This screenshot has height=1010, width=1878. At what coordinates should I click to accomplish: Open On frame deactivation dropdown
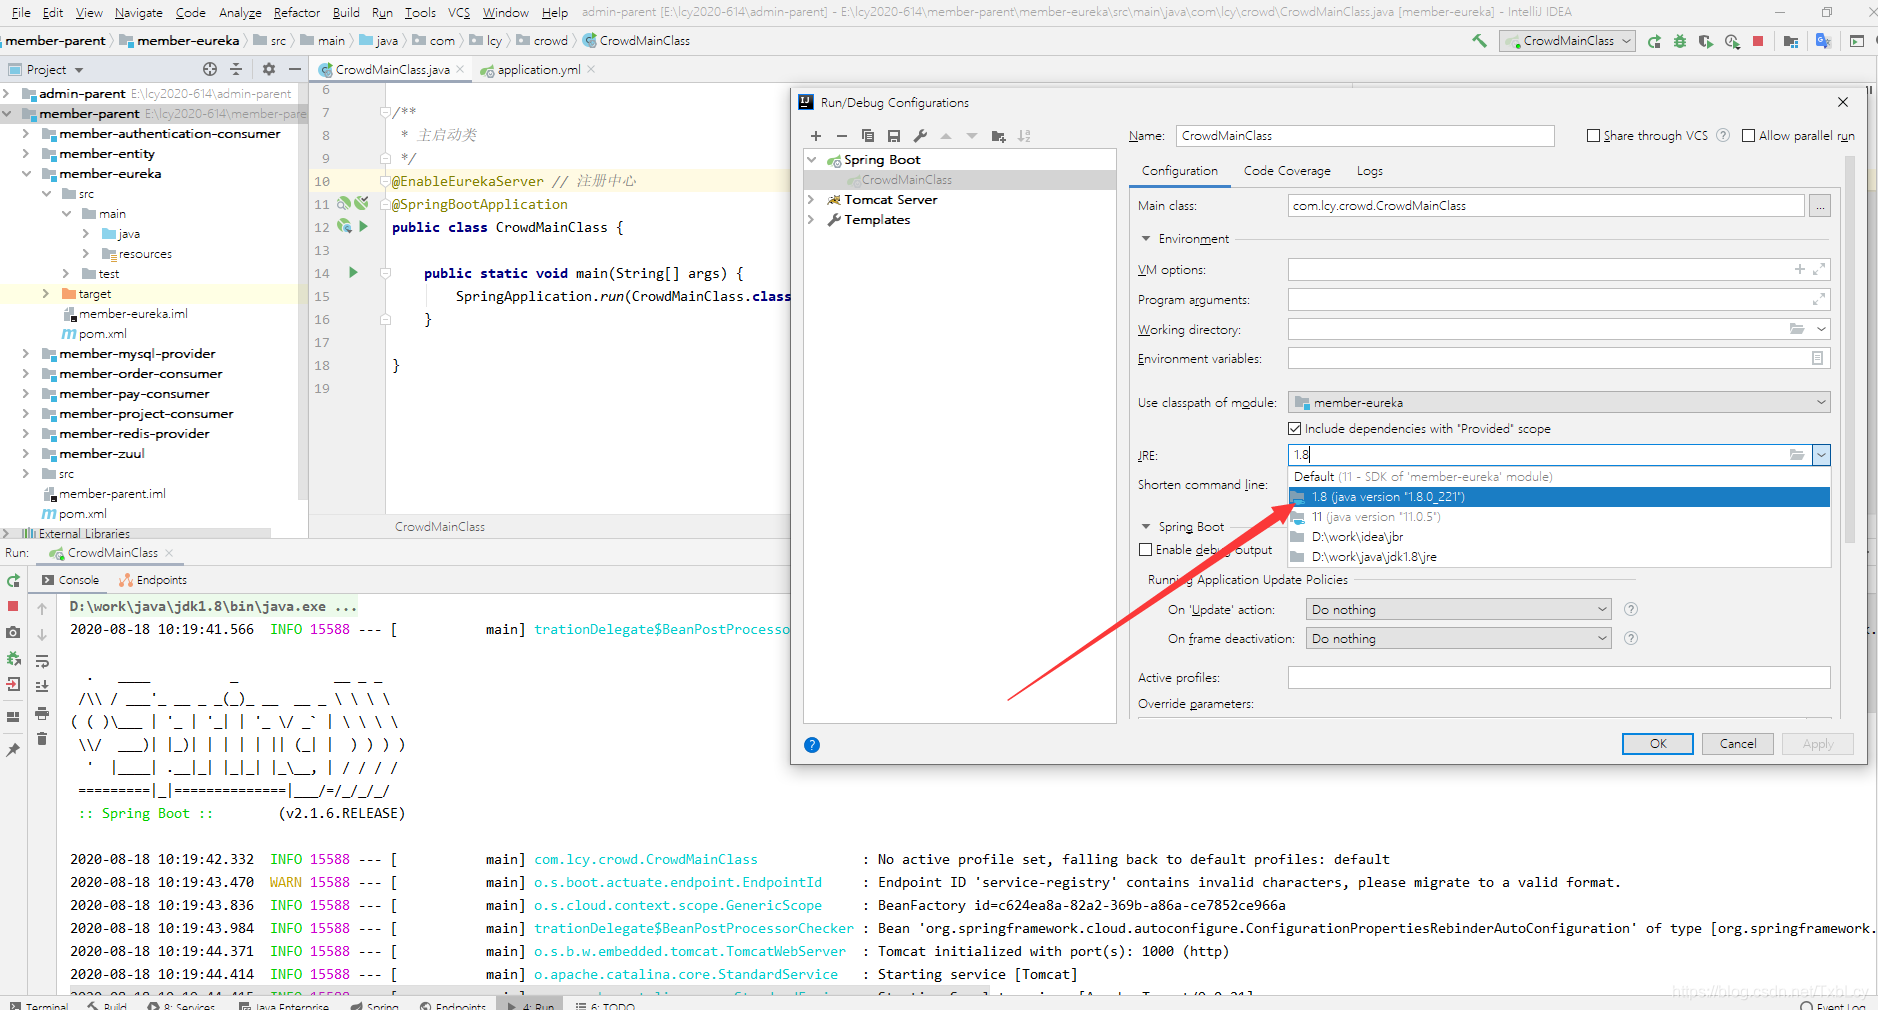pos(1459,638)
